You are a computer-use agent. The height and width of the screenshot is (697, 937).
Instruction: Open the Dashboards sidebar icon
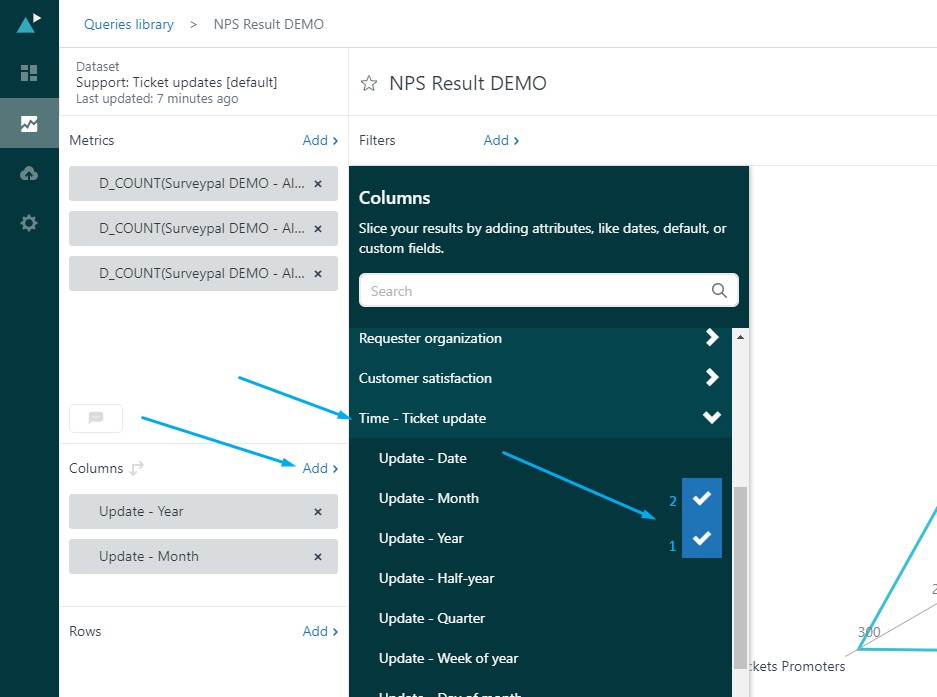[x=29, y=73]
